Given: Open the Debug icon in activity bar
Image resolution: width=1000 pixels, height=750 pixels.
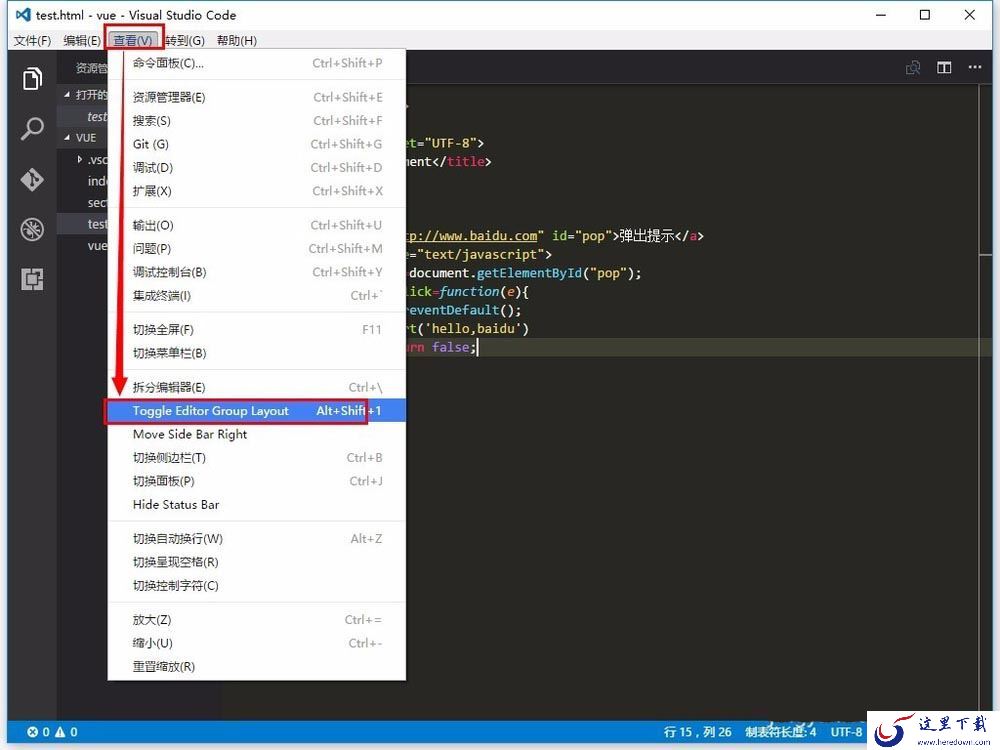Looking at the screenshot, I should [32, 229].
